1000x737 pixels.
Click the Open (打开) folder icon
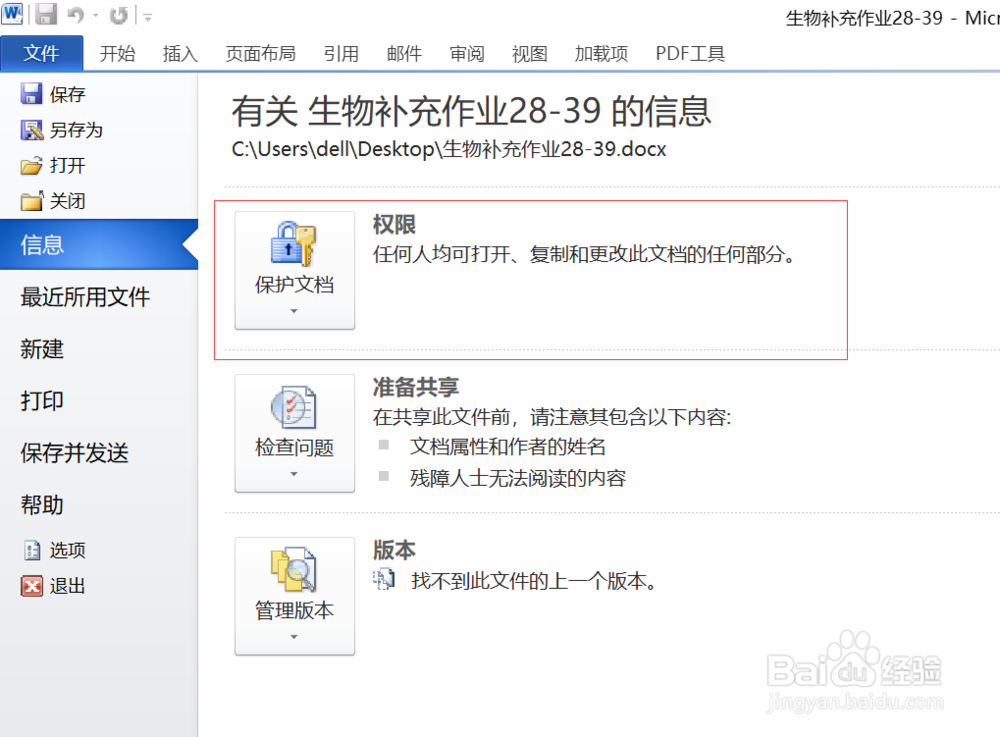pos(33,166)
